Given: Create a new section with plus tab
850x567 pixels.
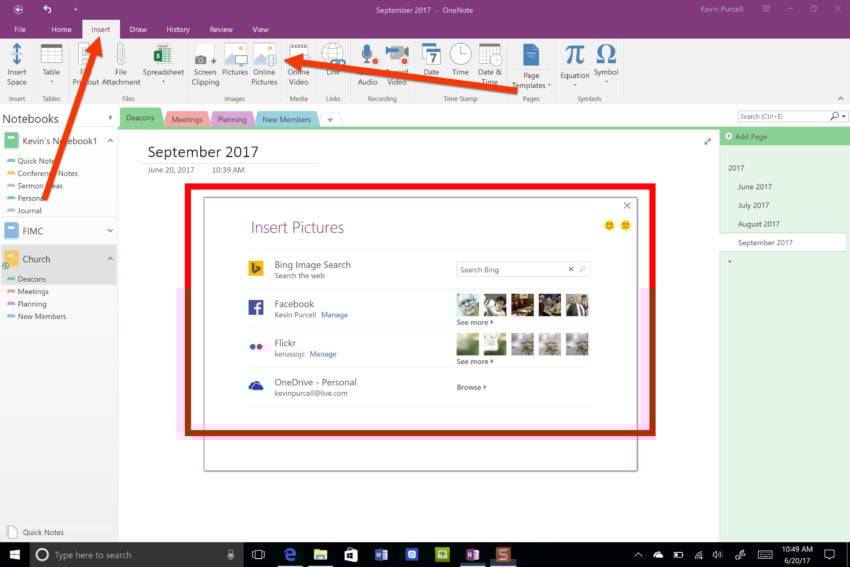Looking at the screenshot, I should (330, 119).
